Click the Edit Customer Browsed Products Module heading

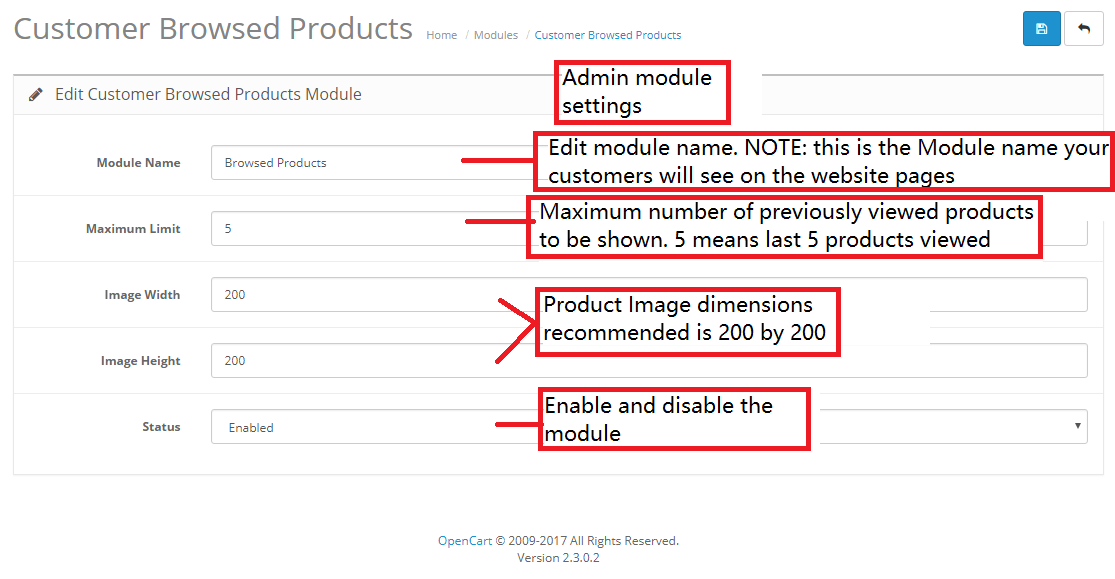tap(208, 95)
